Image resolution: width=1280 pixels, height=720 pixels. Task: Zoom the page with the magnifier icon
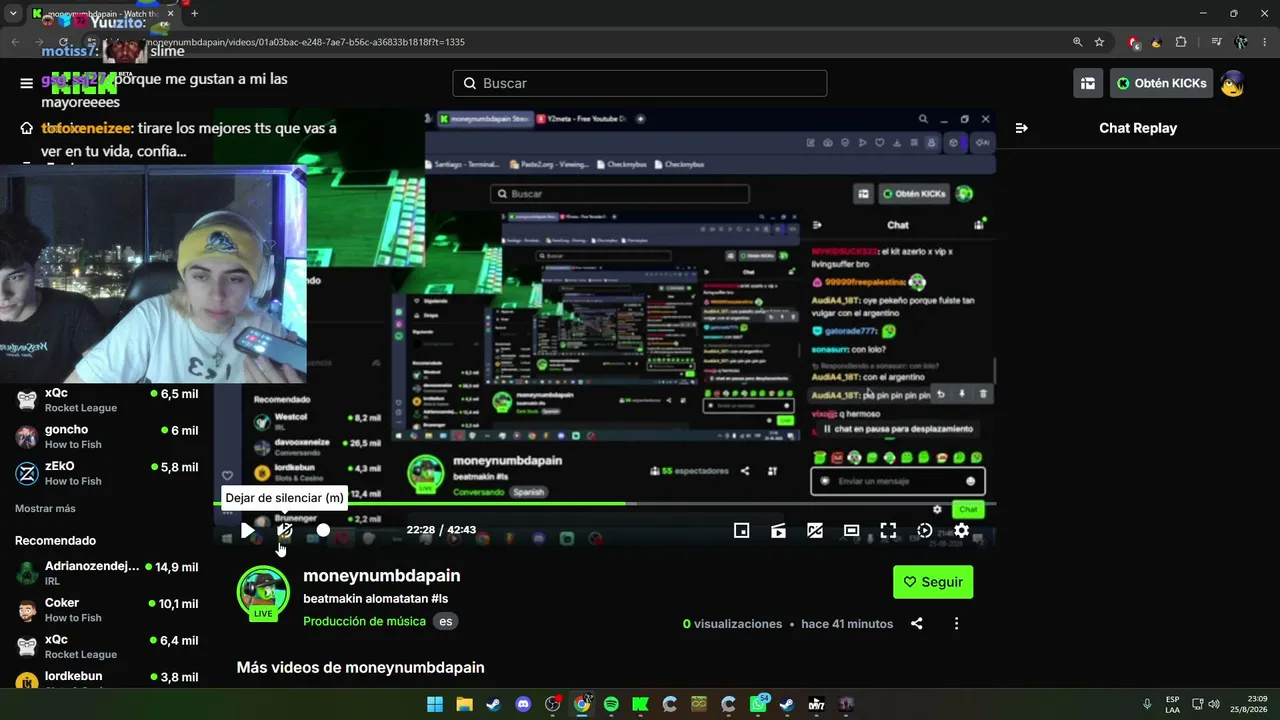1077,42
